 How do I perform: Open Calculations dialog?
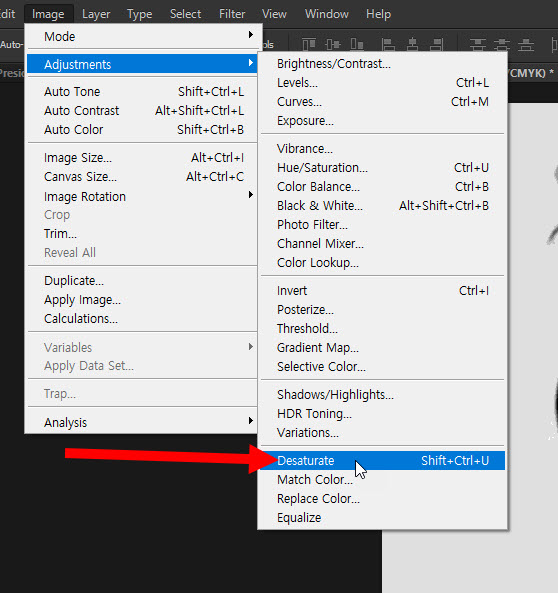tap(142, 318)
